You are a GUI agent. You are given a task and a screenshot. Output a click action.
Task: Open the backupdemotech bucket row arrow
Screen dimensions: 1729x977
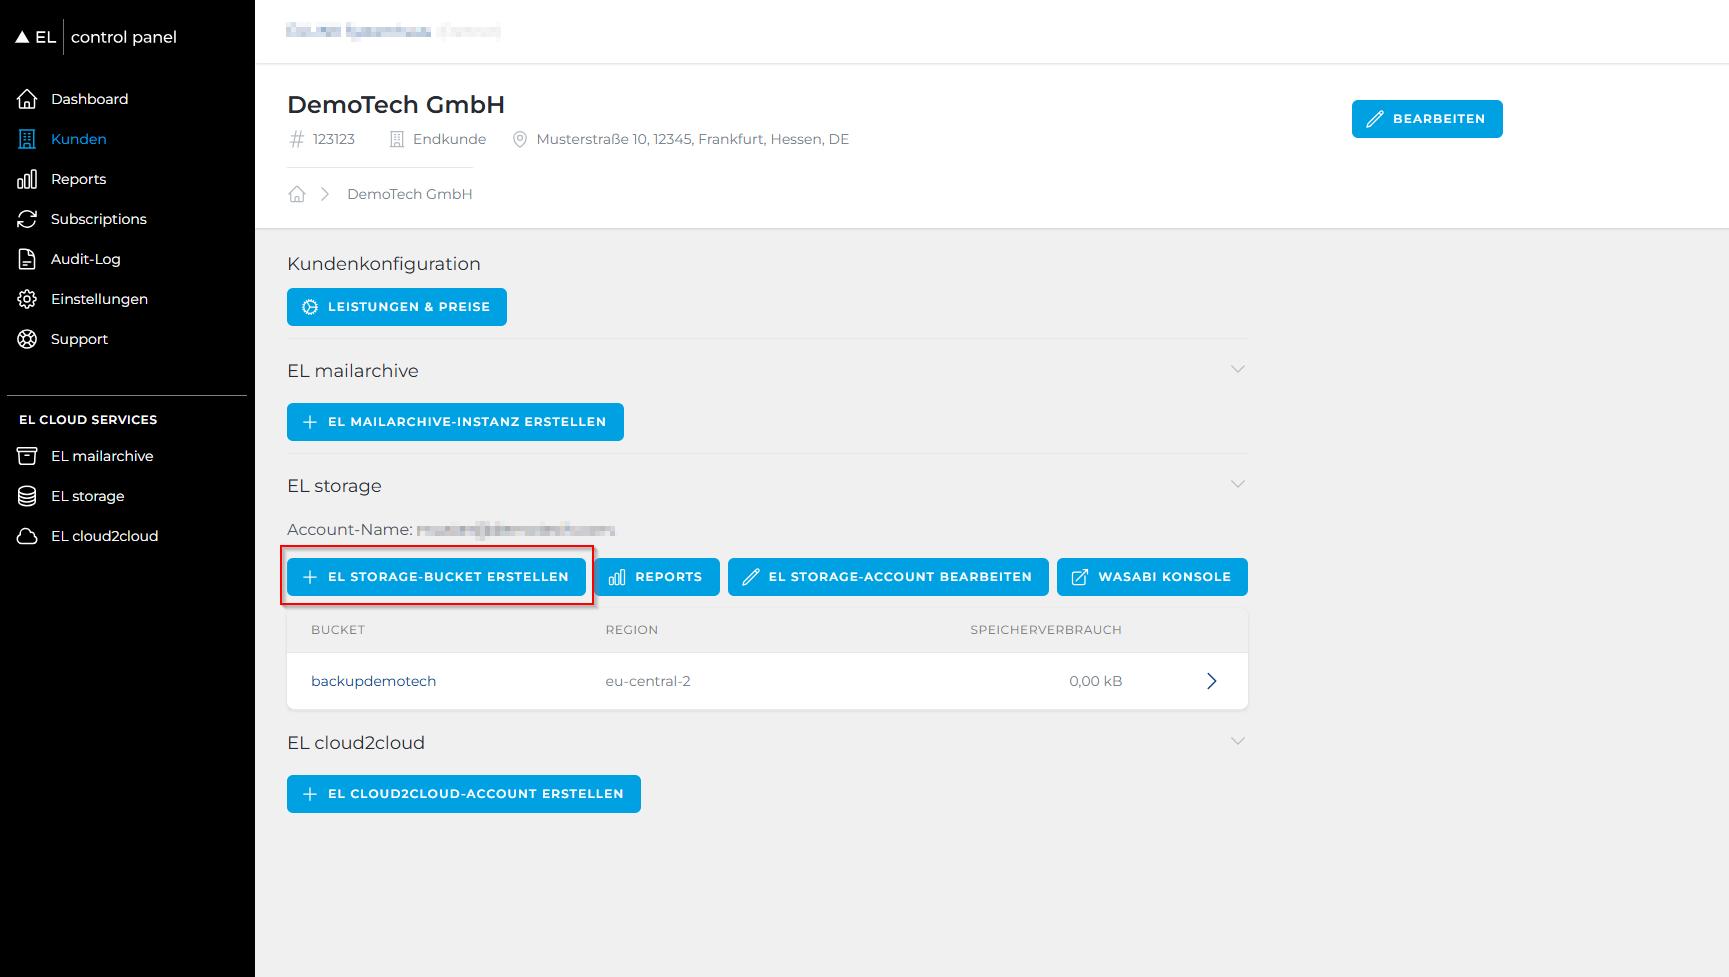pyautogui.click(x=1211, y=681)
